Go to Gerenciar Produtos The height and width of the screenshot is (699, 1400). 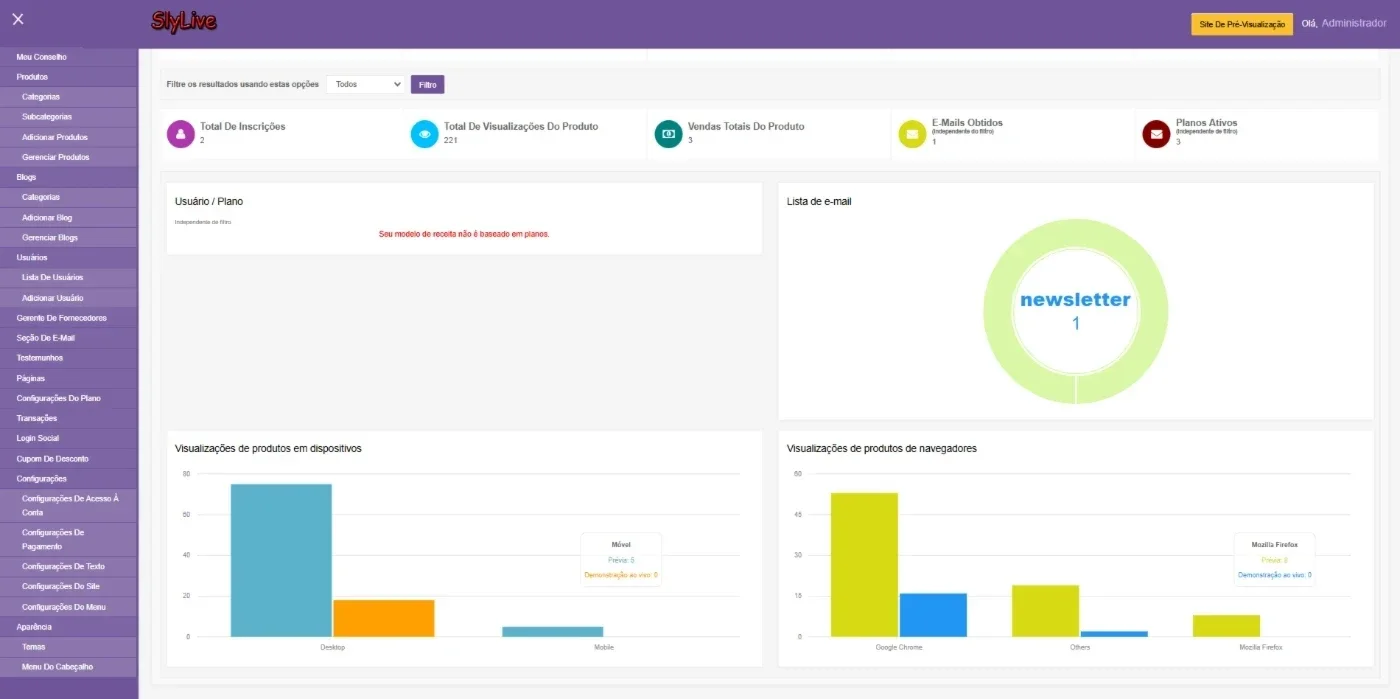coord(68,157)
